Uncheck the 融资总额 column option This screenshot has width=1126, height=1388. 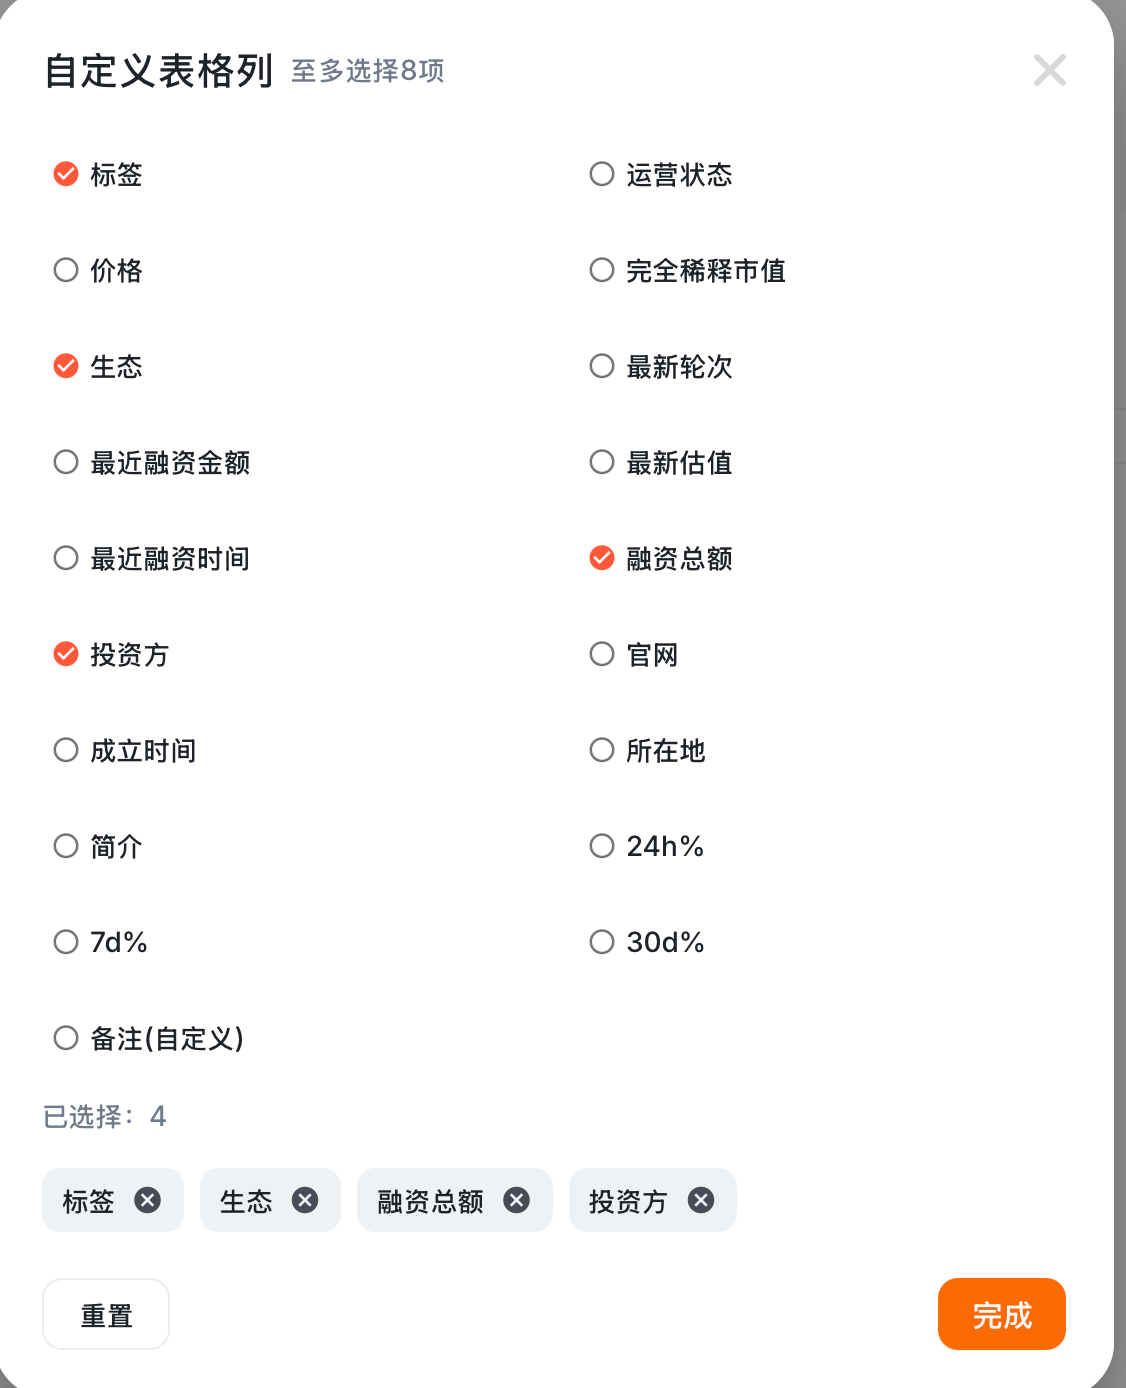click(602, 558)
